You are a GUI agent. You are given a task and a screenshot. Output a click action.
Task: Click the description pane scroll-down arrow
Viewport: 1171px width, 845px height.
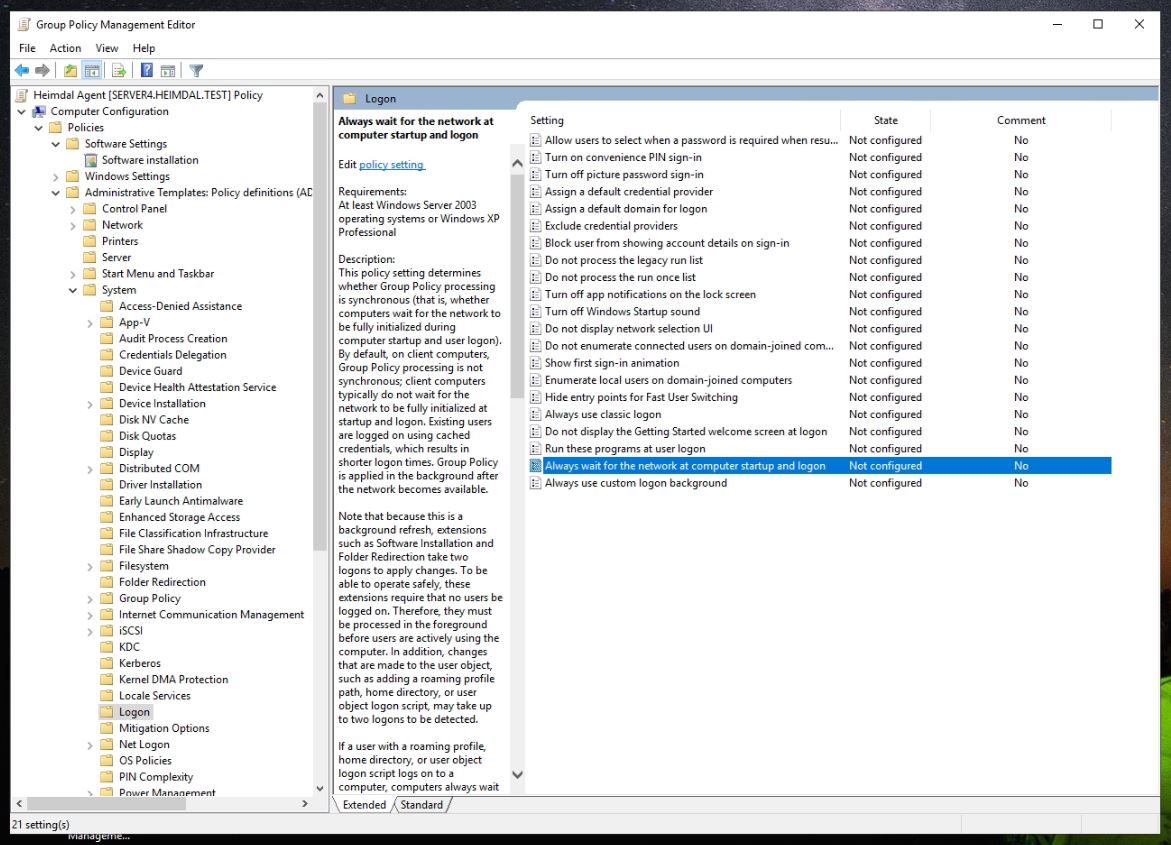(x=517, y=775)
